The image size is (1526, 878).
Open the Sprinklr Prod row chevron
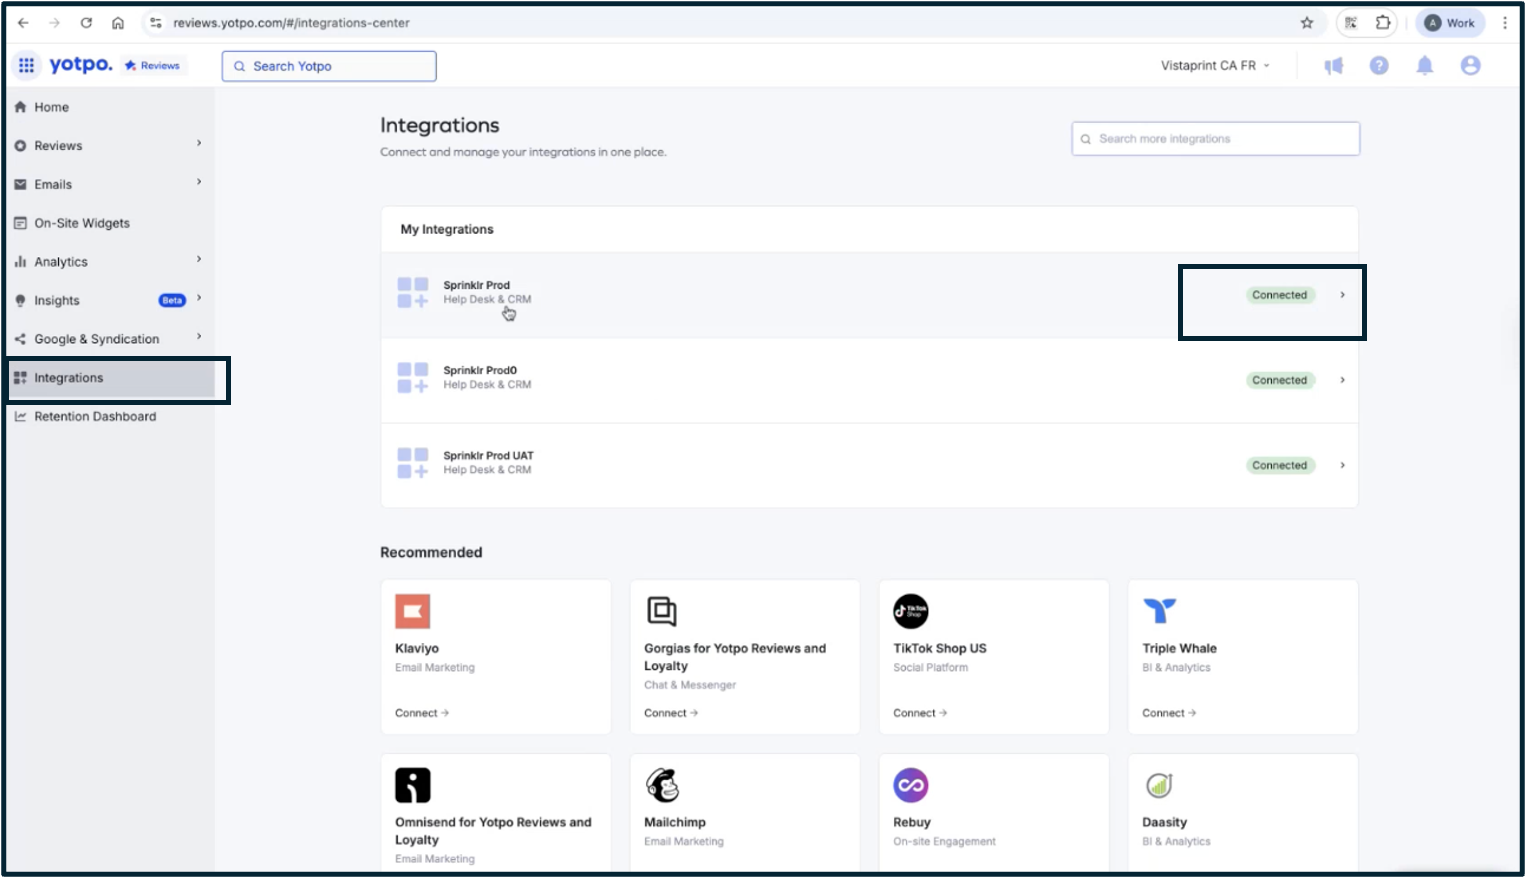point(1342,295)
